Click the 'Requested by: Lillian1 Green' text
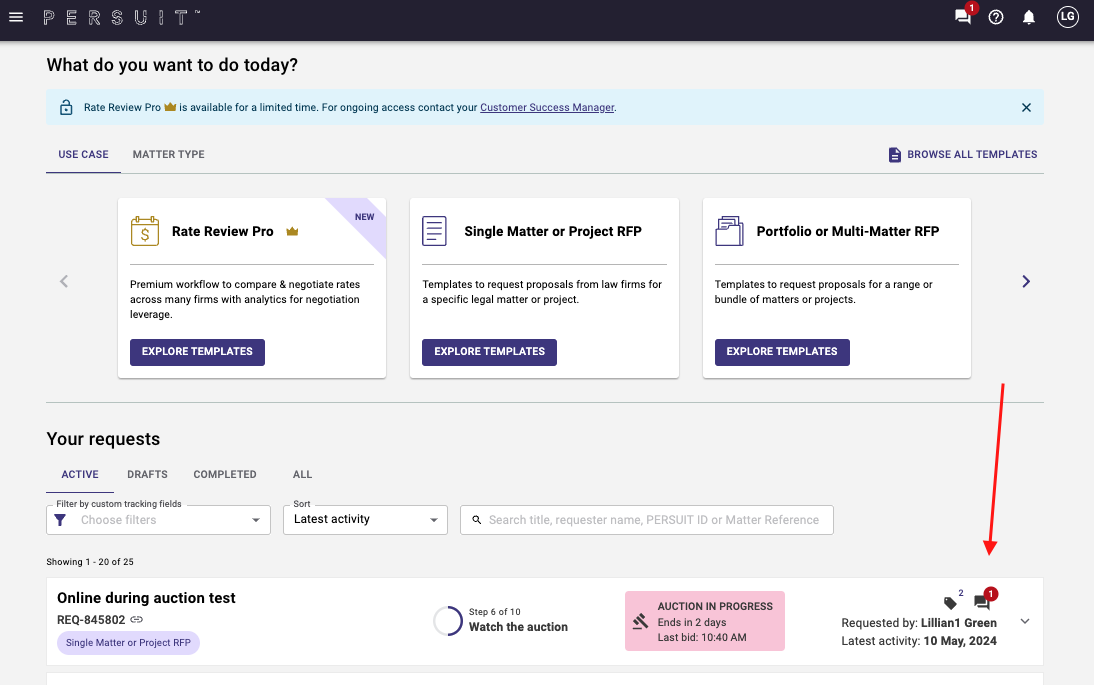 [919, 623]
